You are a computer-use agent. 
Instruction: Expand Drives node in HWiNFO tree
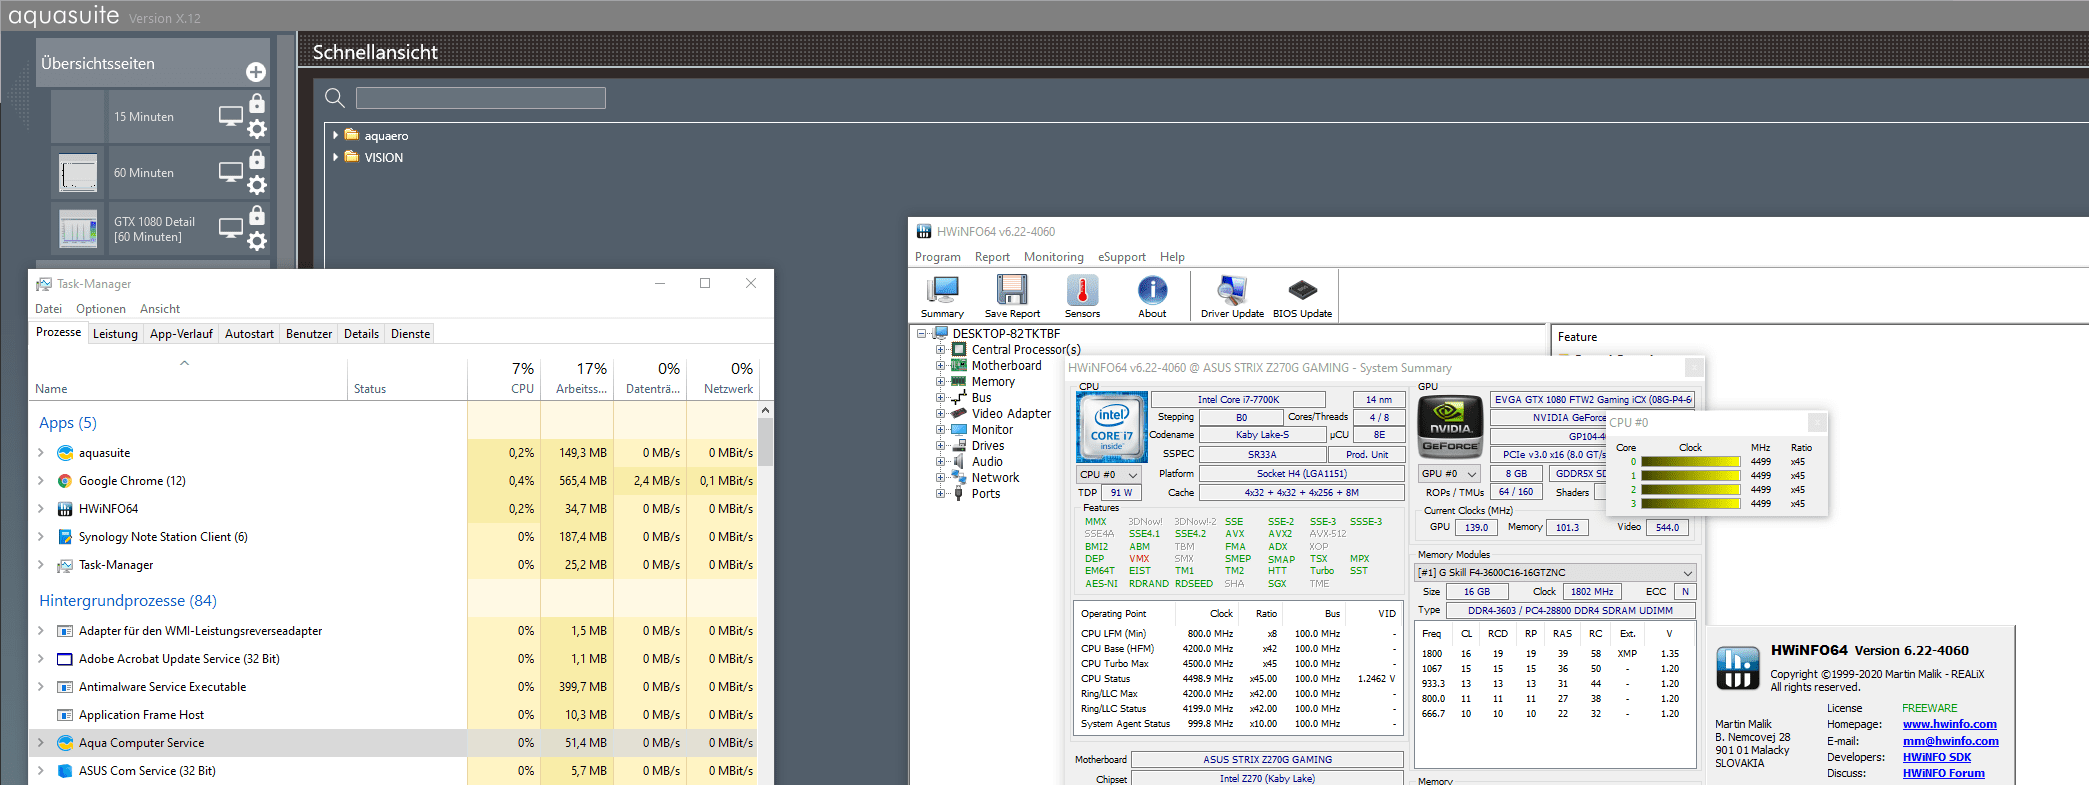tap(940, 446)
